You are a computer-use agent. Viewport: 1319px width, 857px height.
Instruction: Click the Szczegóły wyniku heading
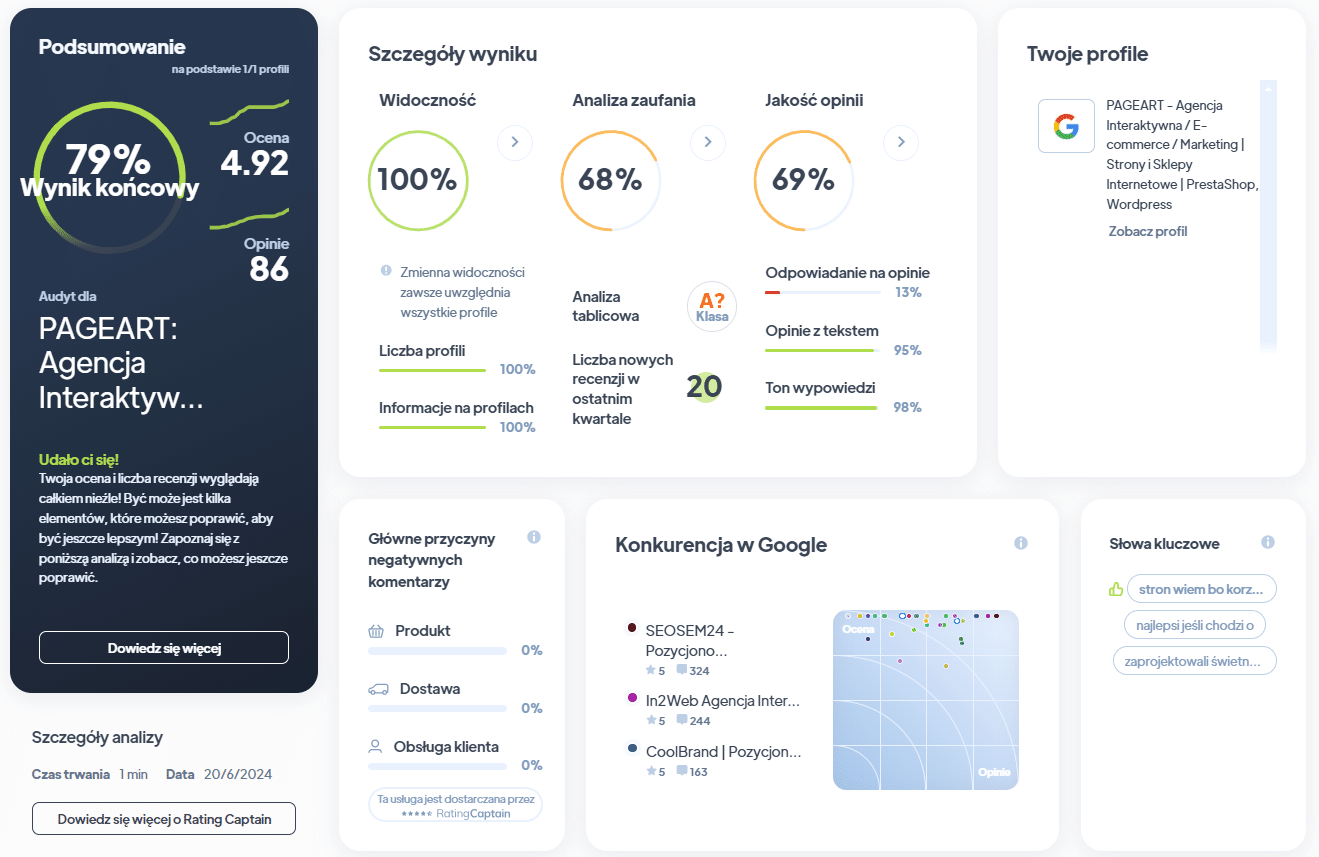click(x=453, y=54)
